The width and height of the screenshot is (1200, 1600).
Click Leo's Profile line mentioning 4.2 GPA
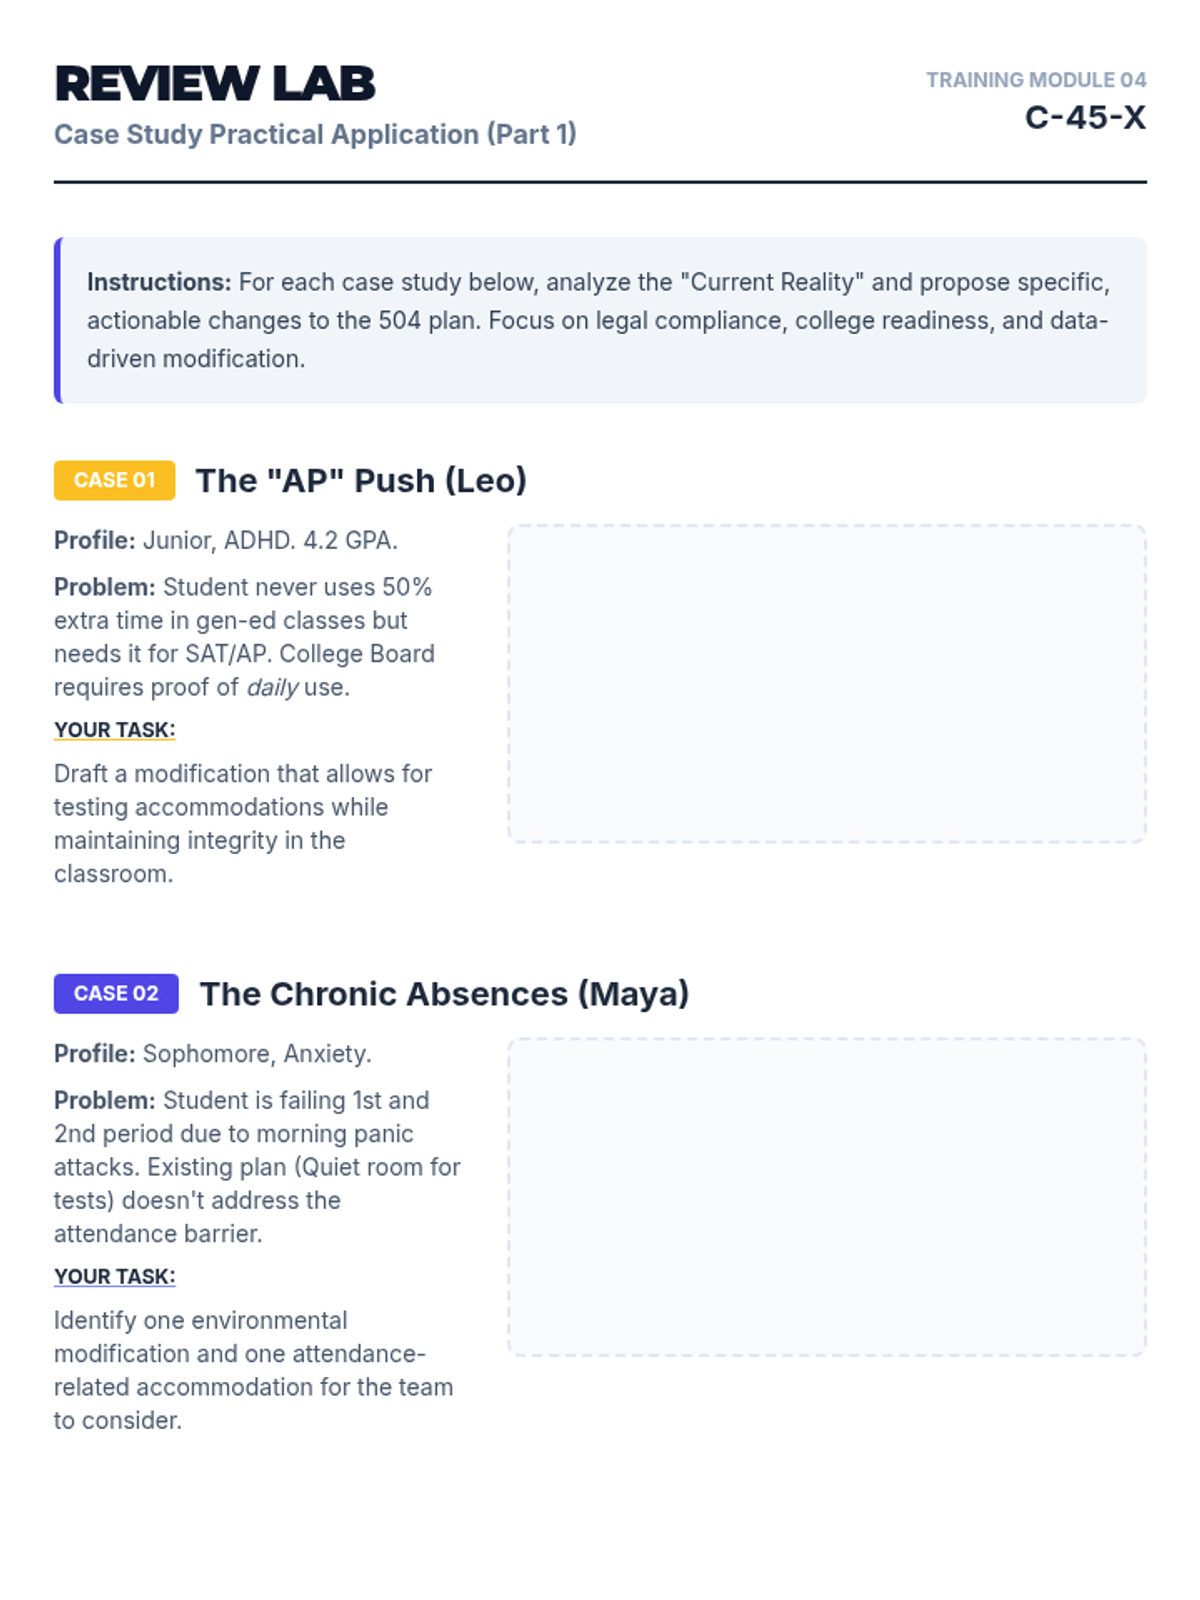(226, 540)
